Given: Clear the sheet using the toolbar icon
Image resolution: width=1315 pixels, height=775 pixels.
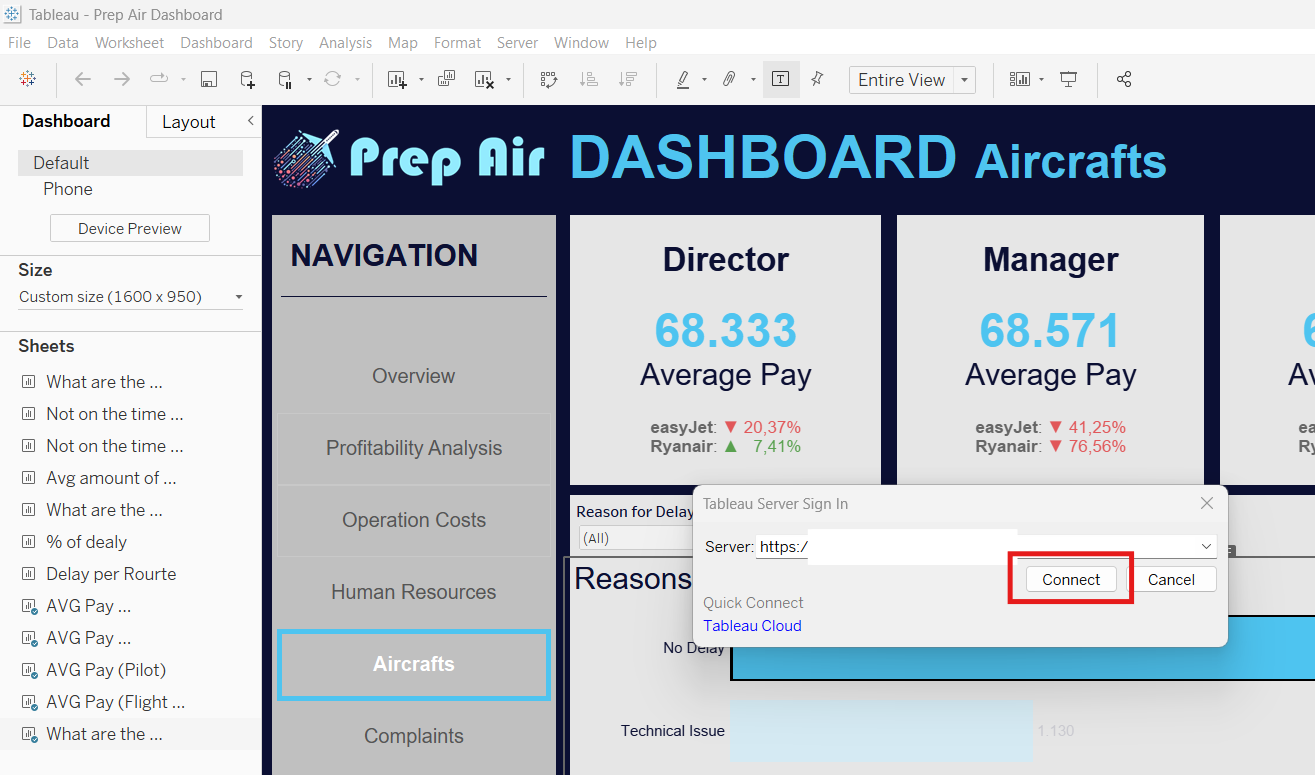Looking at the screenshot, I should (485, 79).
